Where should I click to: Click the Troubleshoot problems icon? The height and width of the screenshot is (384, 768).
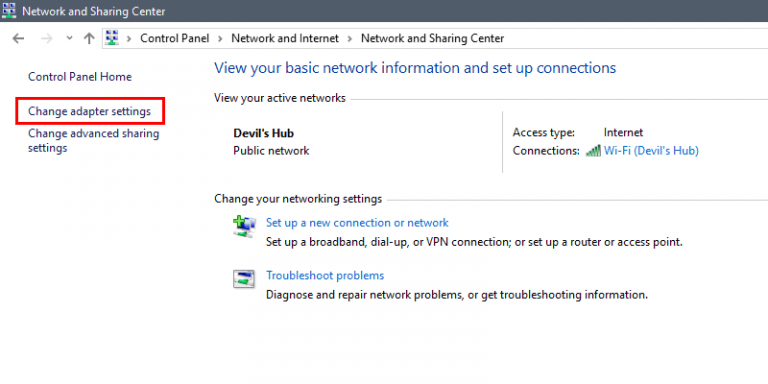coord(244,279)
